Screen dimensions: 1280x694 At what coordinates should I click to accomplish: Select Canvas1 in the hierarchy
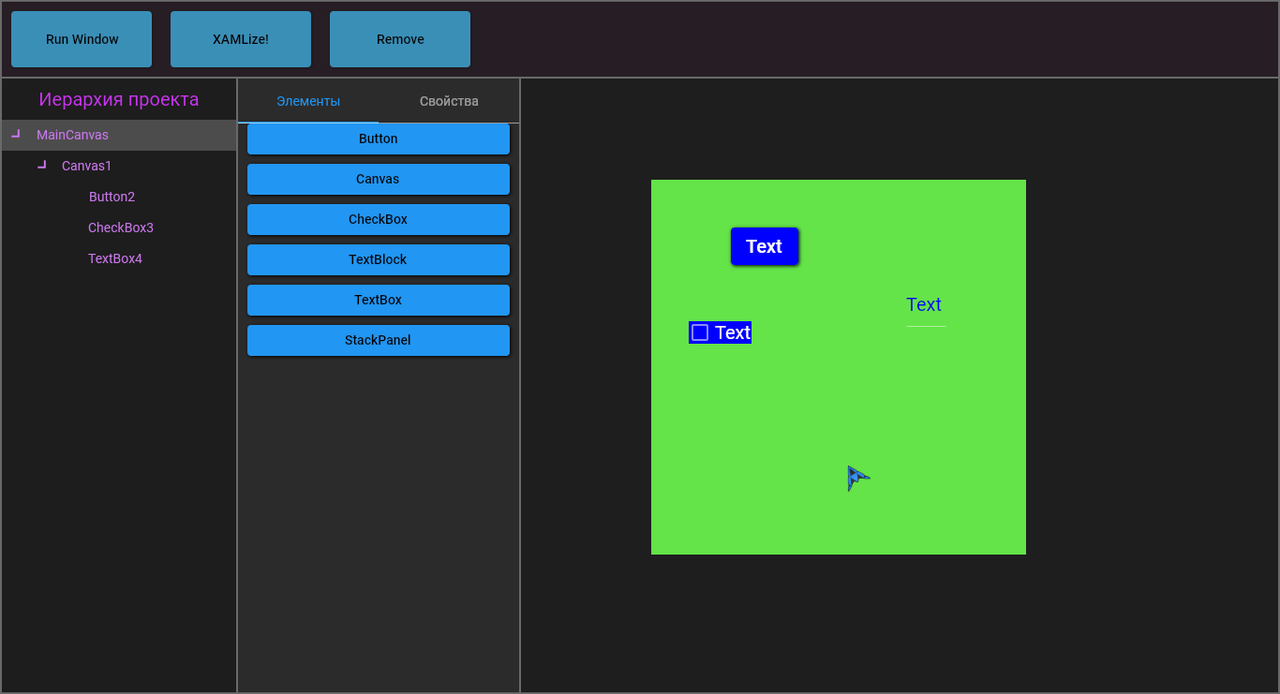click(87, 166)
